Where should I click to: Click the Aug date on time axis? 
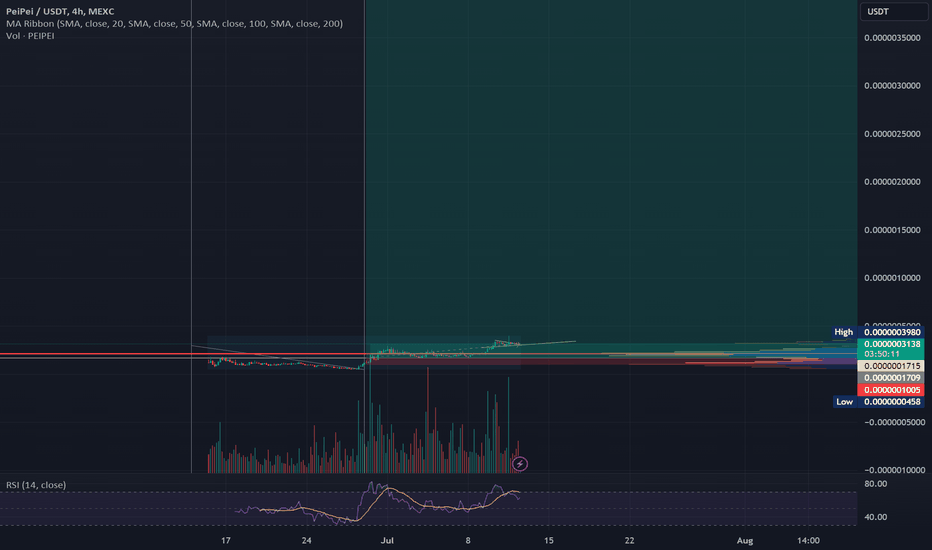pyautogui.click(x=745, y=540)
